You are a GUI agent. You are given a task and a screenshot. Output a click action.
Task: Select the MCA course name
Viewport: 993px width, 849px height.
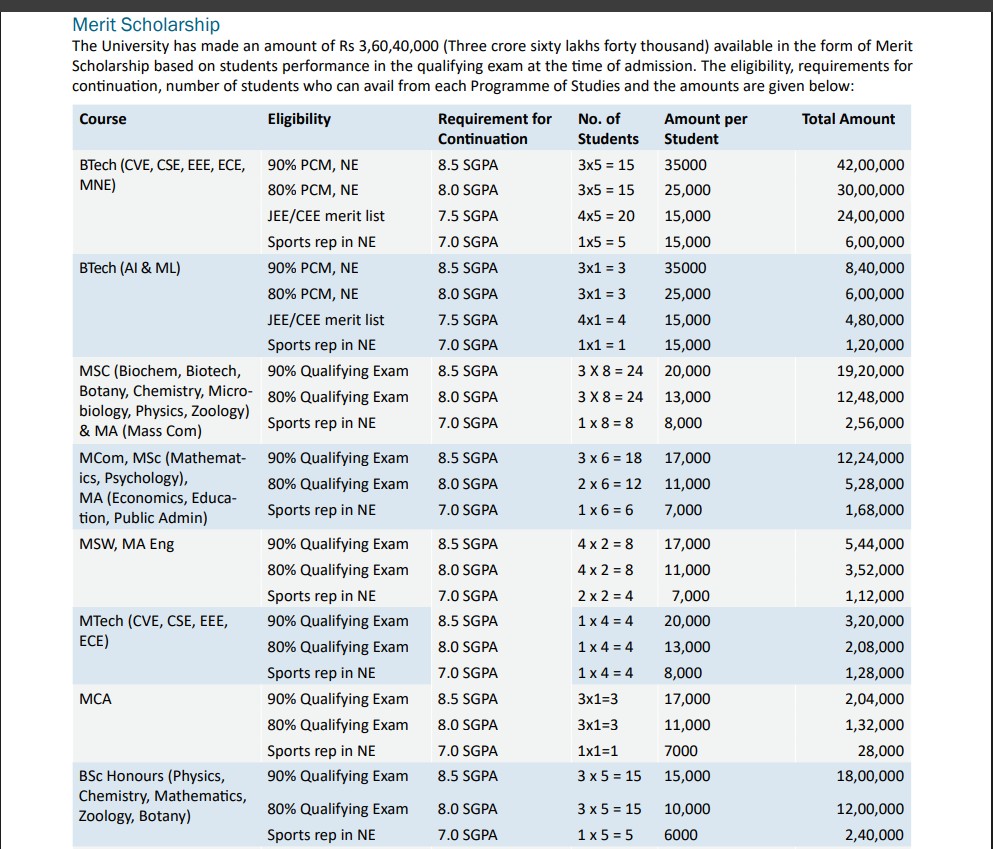pos(95,699)
